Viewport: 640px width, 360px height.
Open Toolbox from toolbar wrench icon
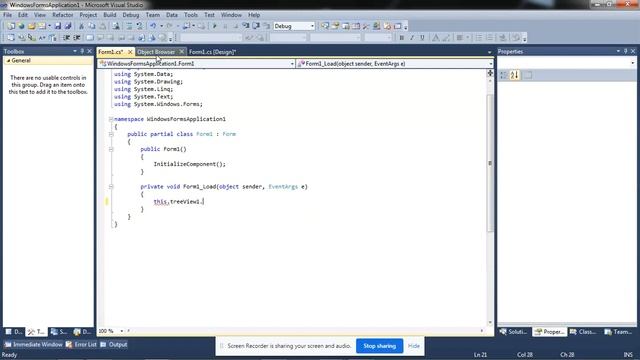pos(366,26)
